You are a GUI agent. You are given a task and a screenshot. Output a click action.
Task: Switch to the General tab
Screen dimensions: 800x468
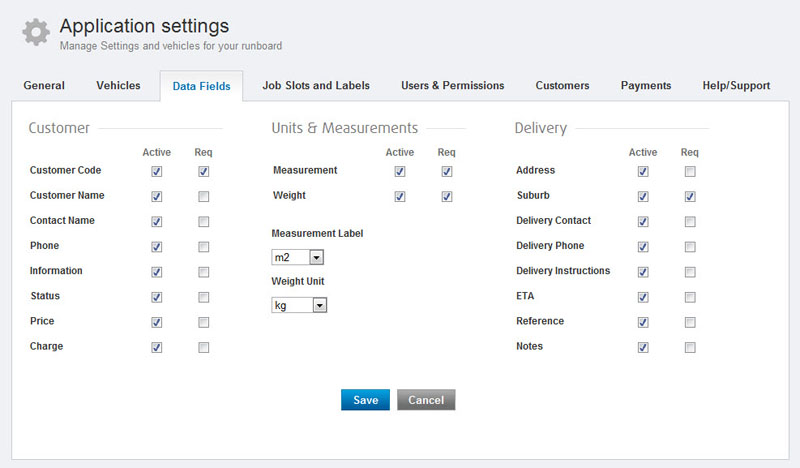(44, 85)
